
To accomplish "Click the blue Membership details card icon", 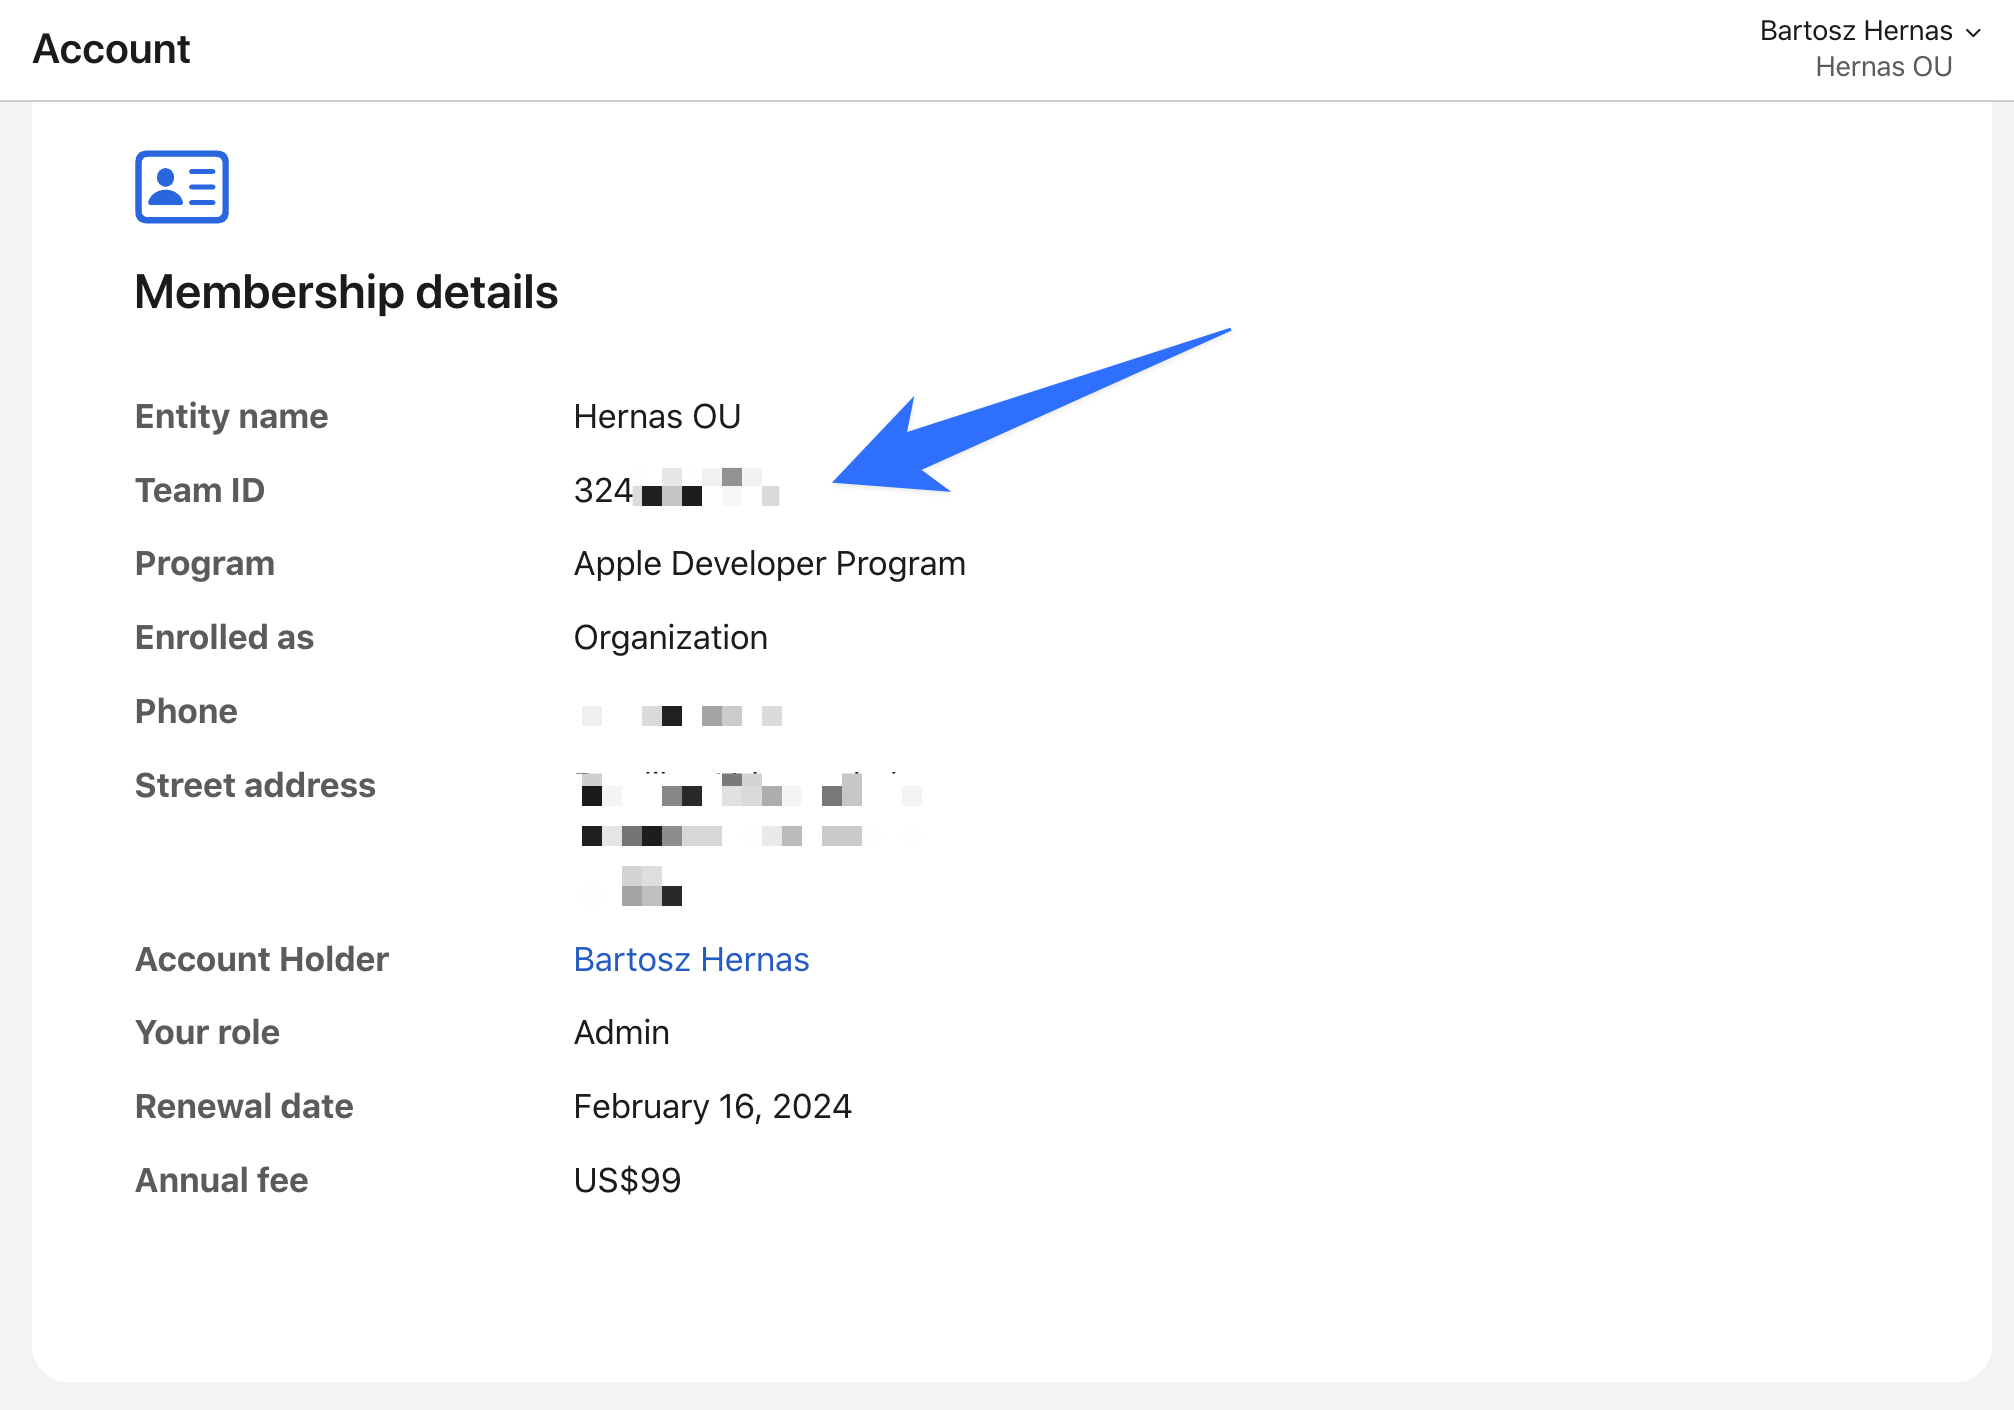I will coord(181,186).
